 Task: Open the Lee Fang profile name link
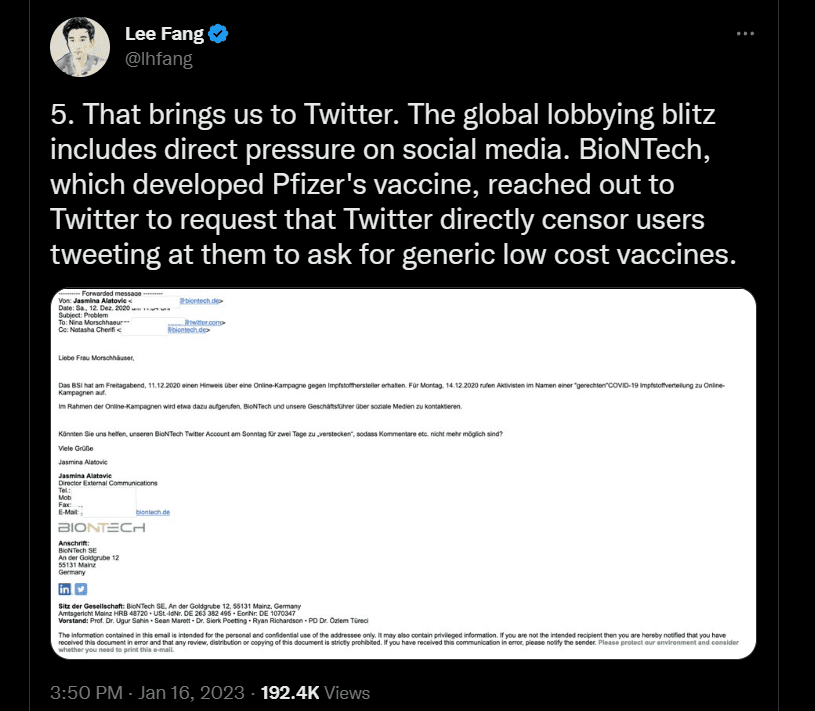click(164, 35)
